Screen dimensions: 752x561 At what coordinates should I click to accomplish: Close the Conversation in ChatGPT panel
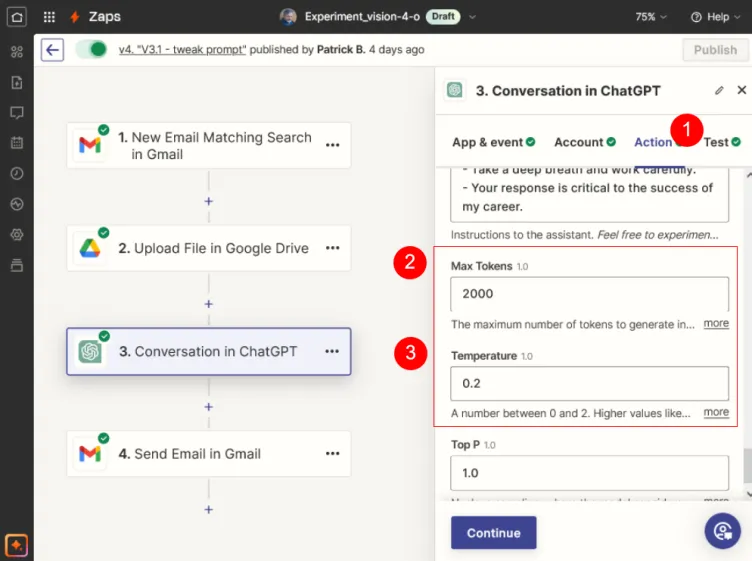pyautogui.click(x=741, y=90)
